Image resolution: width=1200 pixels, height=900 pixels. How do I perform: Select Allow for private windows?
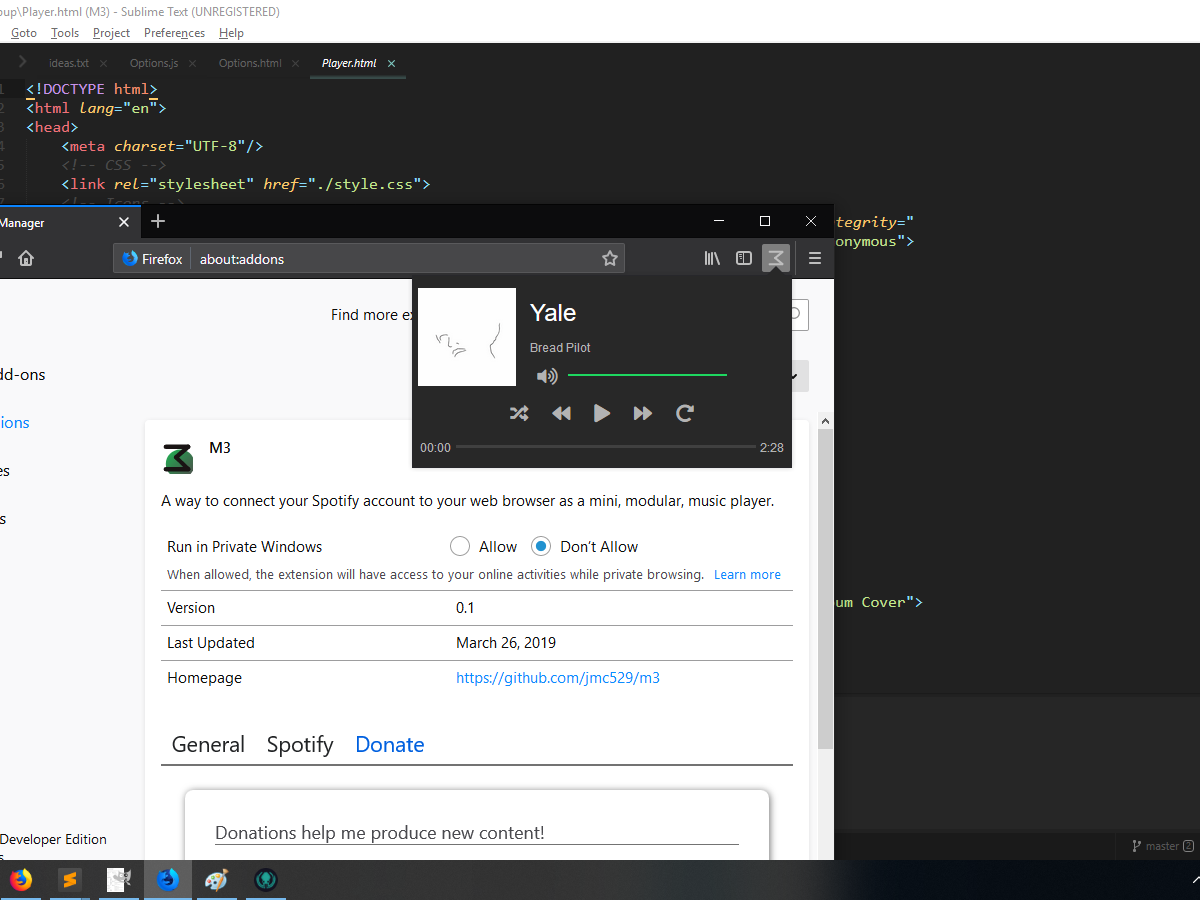point(460,546)
